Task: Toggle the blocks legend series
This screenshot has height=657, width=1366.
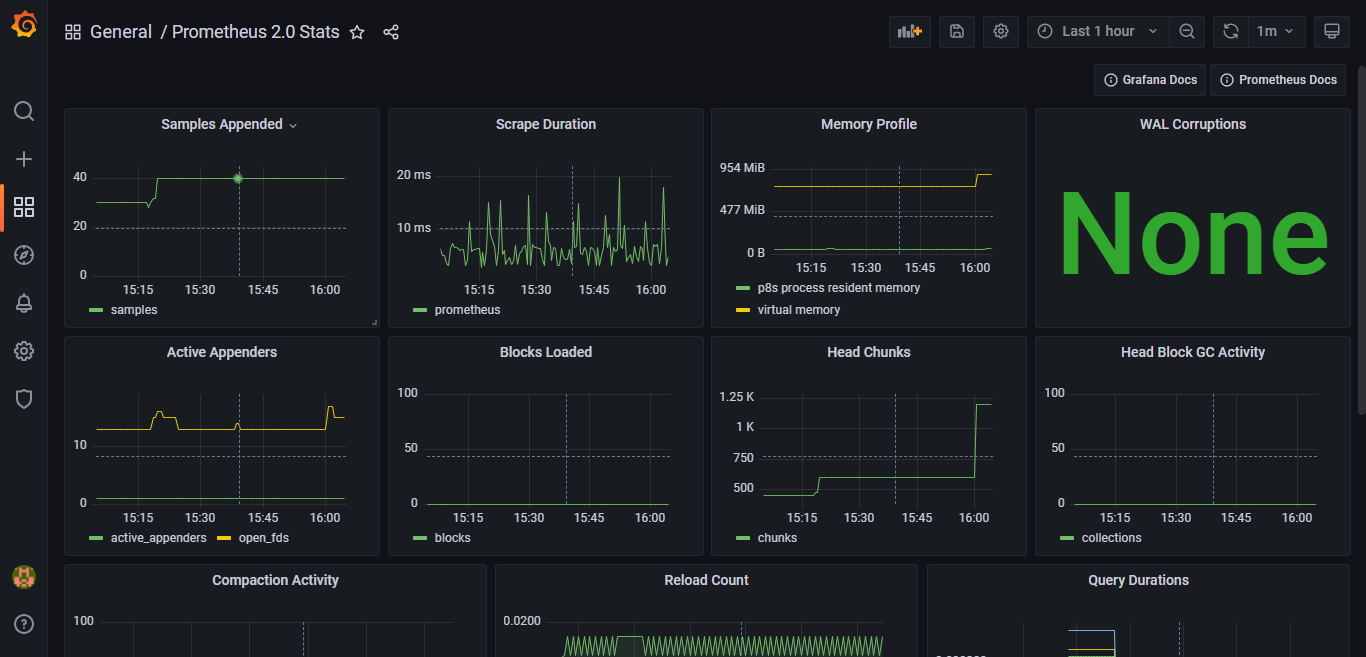Action: pos(452,538)
